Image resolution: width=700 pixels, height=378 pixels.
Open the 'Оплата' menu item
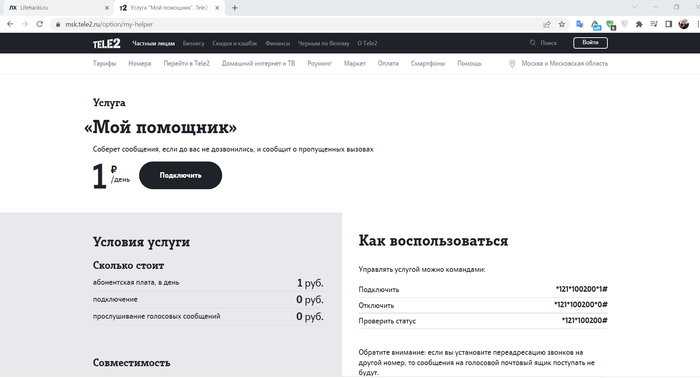[x=388, y=63]
